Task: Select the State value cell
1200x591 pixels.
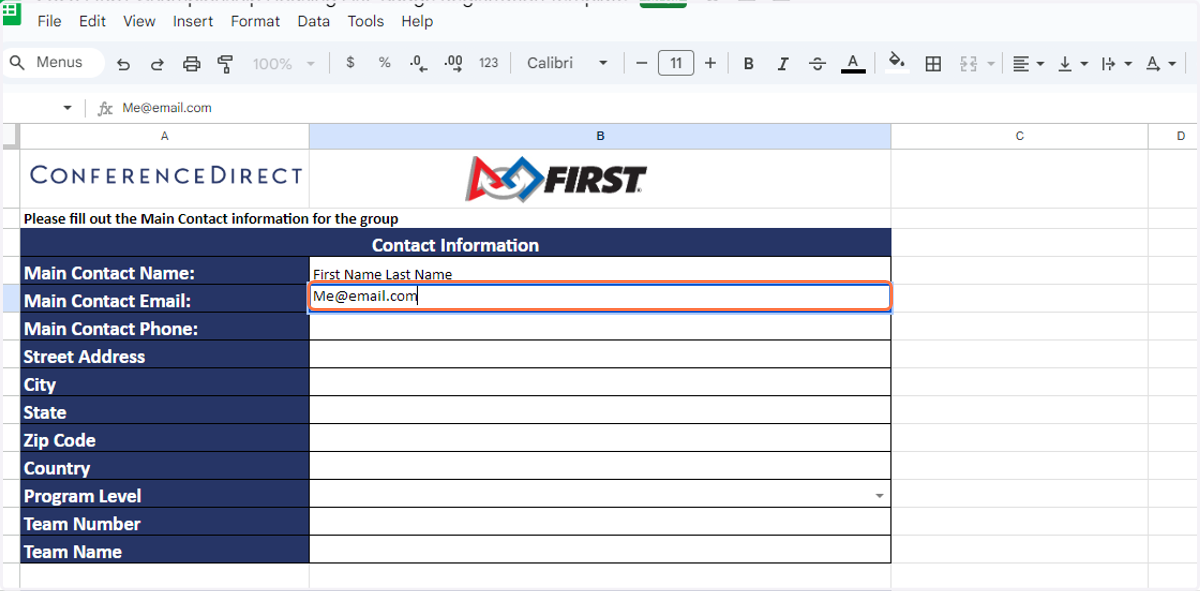Action: pyautogui.click(x=600, y=411)
